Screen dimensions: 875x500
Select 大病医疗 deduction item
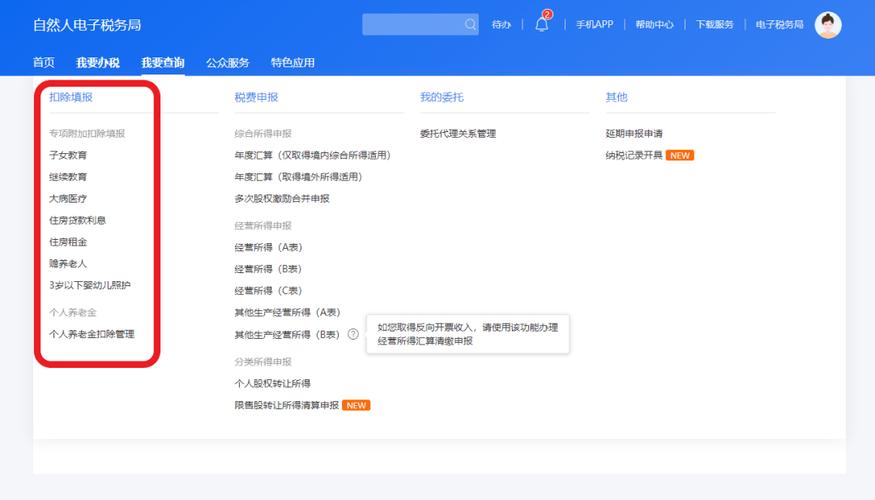coord(68,199)
